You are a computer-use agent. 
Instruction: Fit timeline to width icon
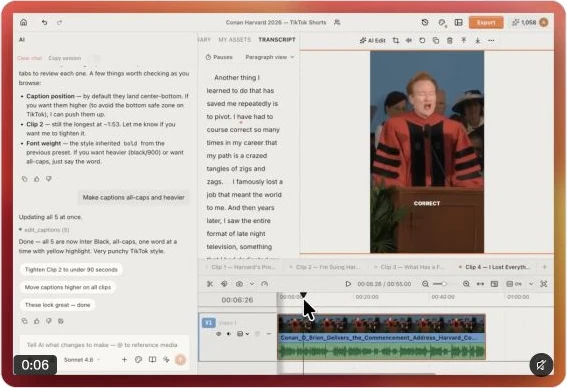[x=480, y=284]
